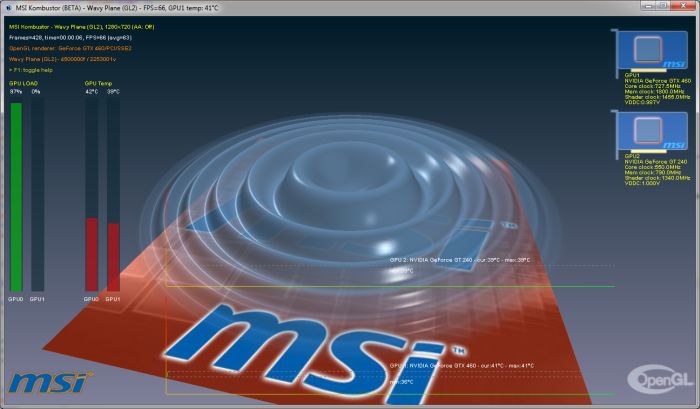Image resolution: width=700 pixels, height=409 pixels.
Task: Click the Kombustor app icon in title bar
Action: [x=9, y=8]
